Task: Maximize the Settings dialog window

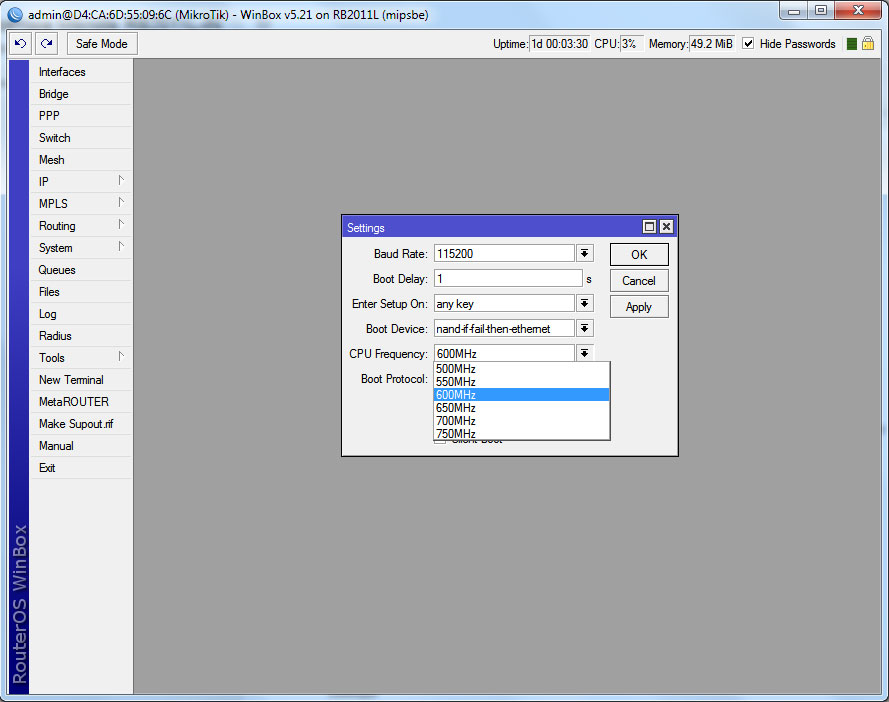Action: 649,227
